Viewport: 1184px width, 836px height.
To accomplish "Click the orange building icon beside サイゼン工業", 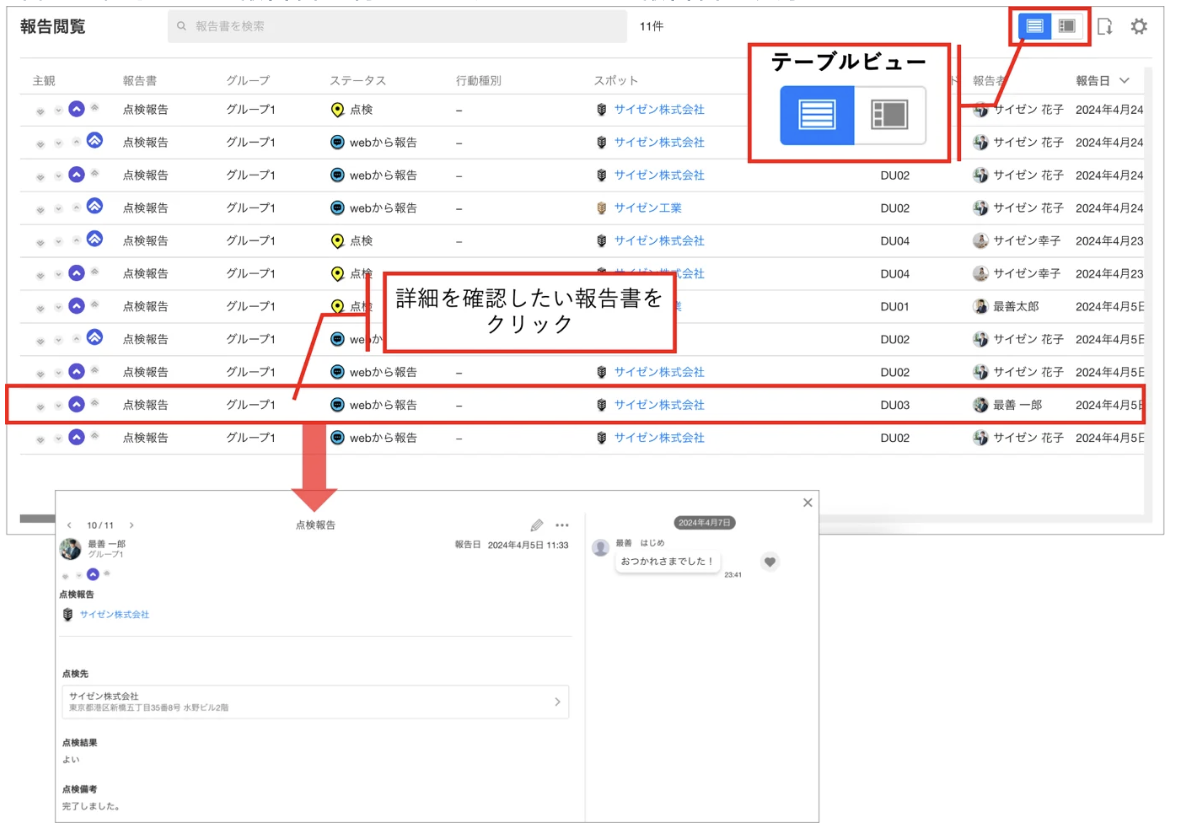I will [601, 208].
